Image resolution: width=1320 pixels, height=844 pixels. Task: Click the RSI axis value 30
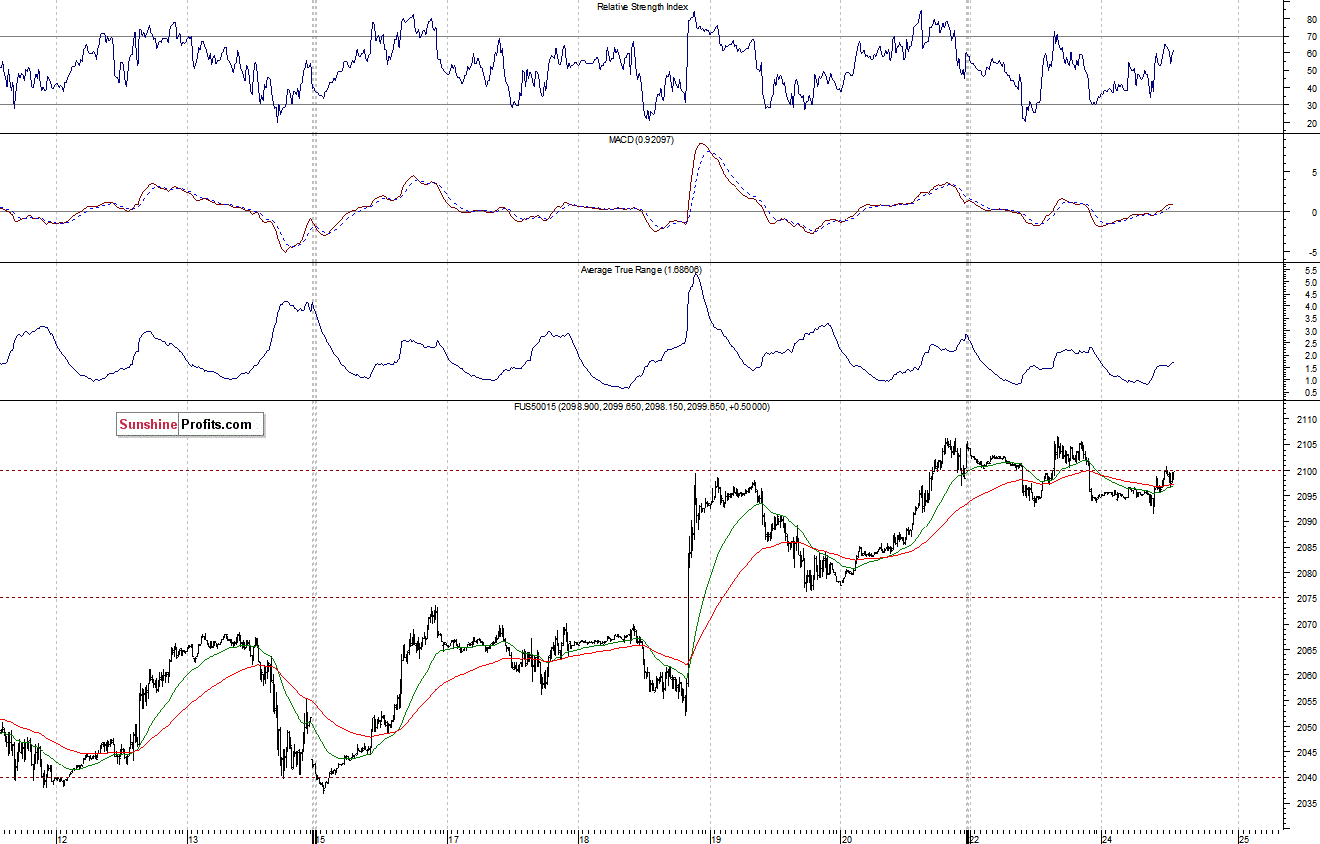(1311, 105)
